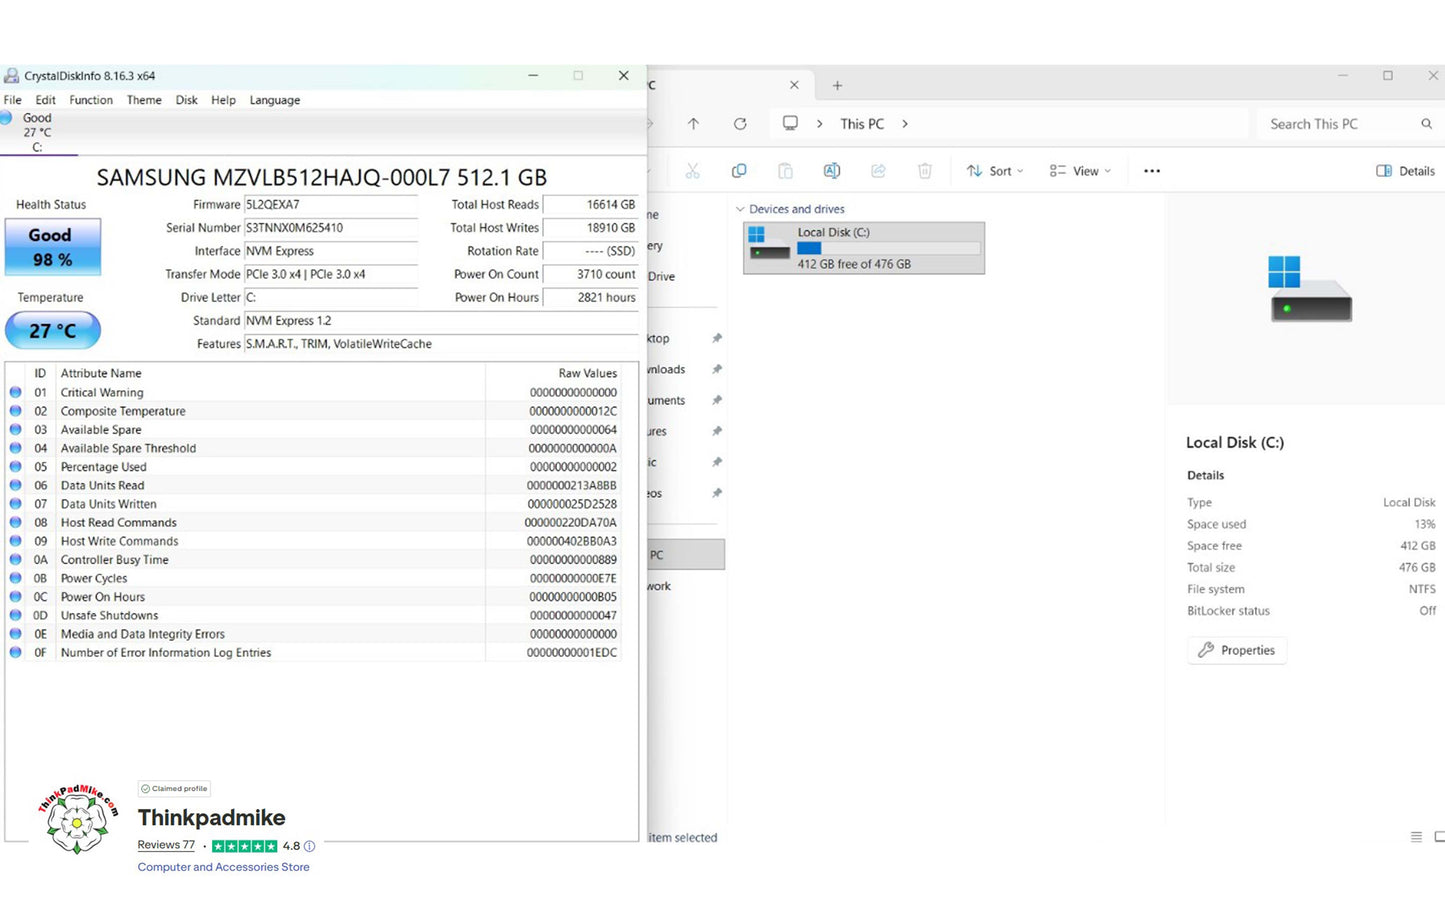Image resolution: width=1445 pixels, height=908 pixels.
Task: Open the three-dot See more menu
Action: tap(1152, 171)
